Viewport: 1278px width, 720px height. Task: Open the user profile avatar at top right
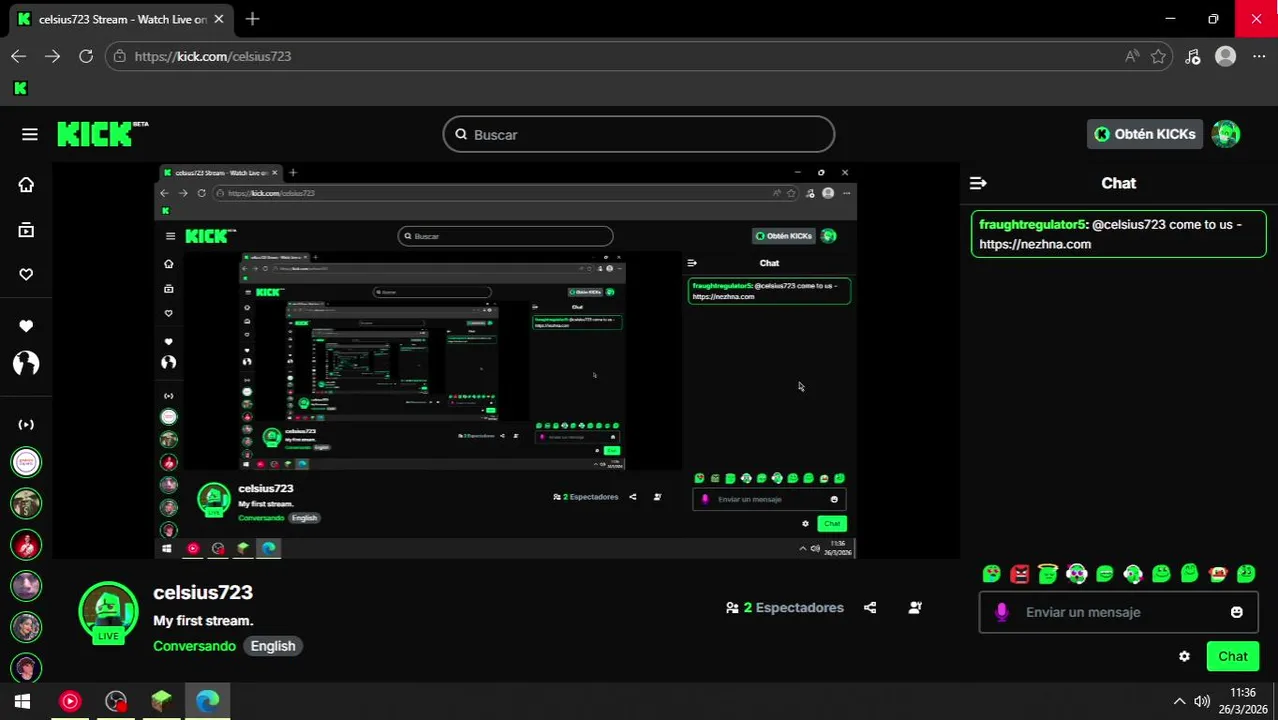(x=1225, y=134)
